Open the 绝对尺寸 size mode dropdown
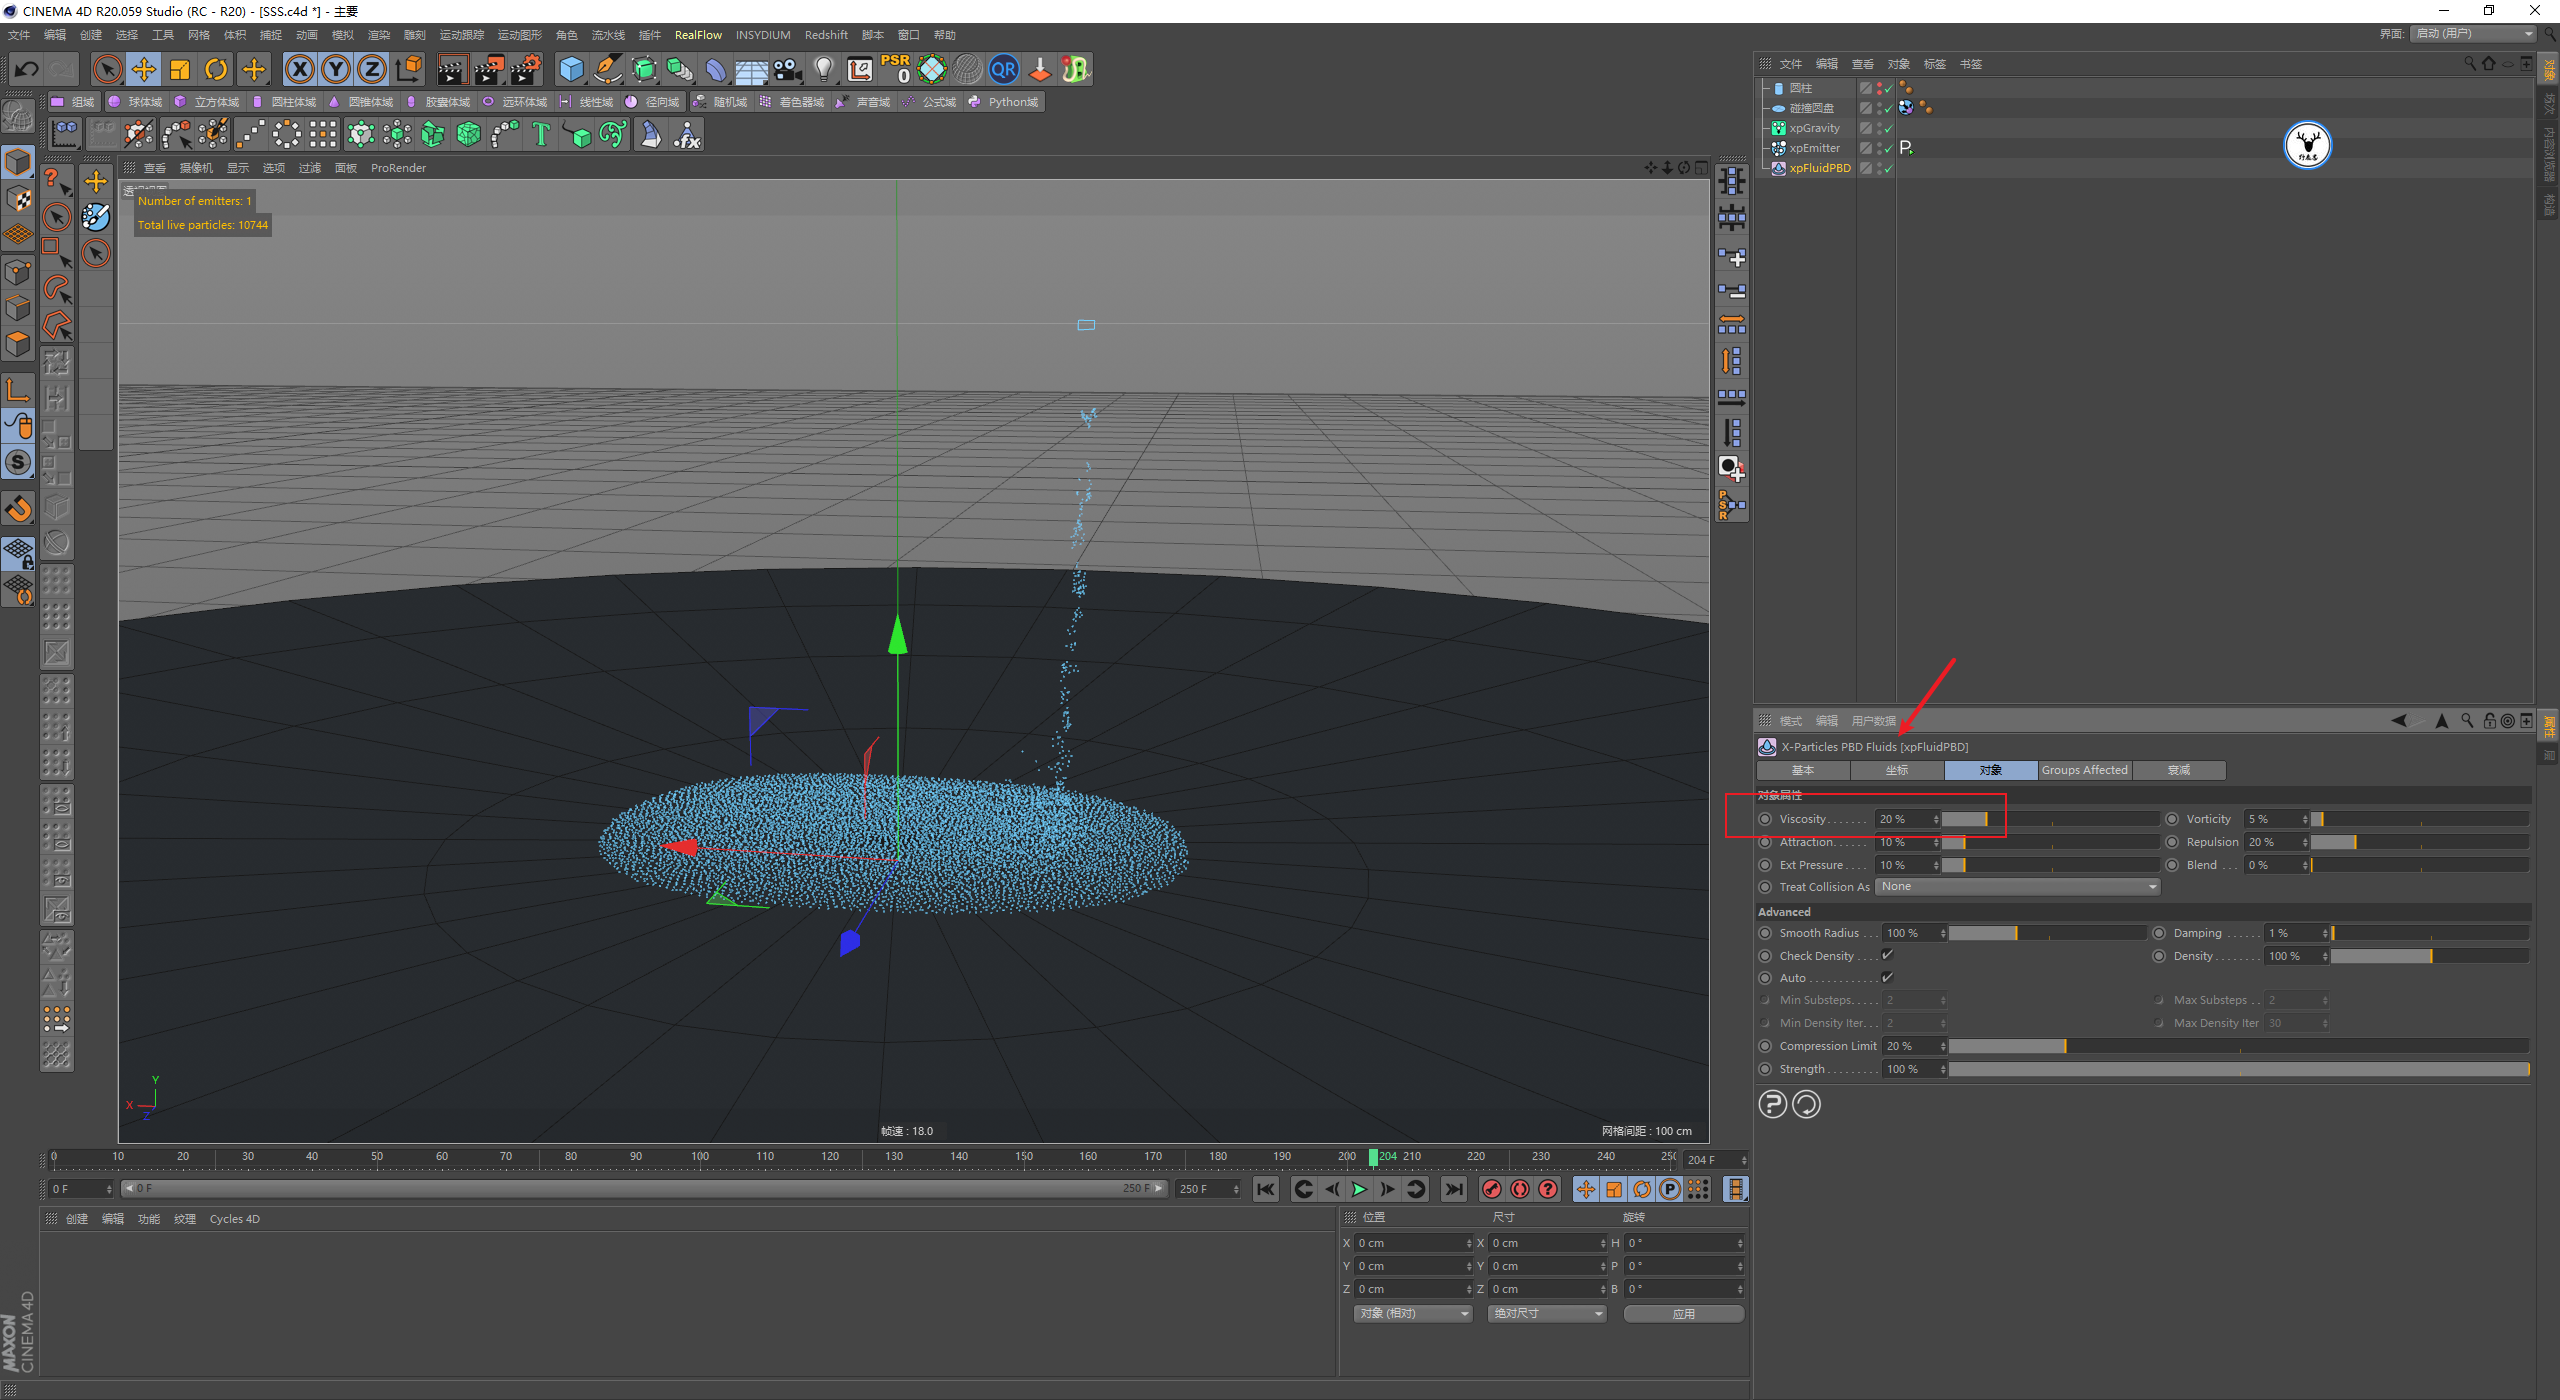 tap(1547, 1313)
